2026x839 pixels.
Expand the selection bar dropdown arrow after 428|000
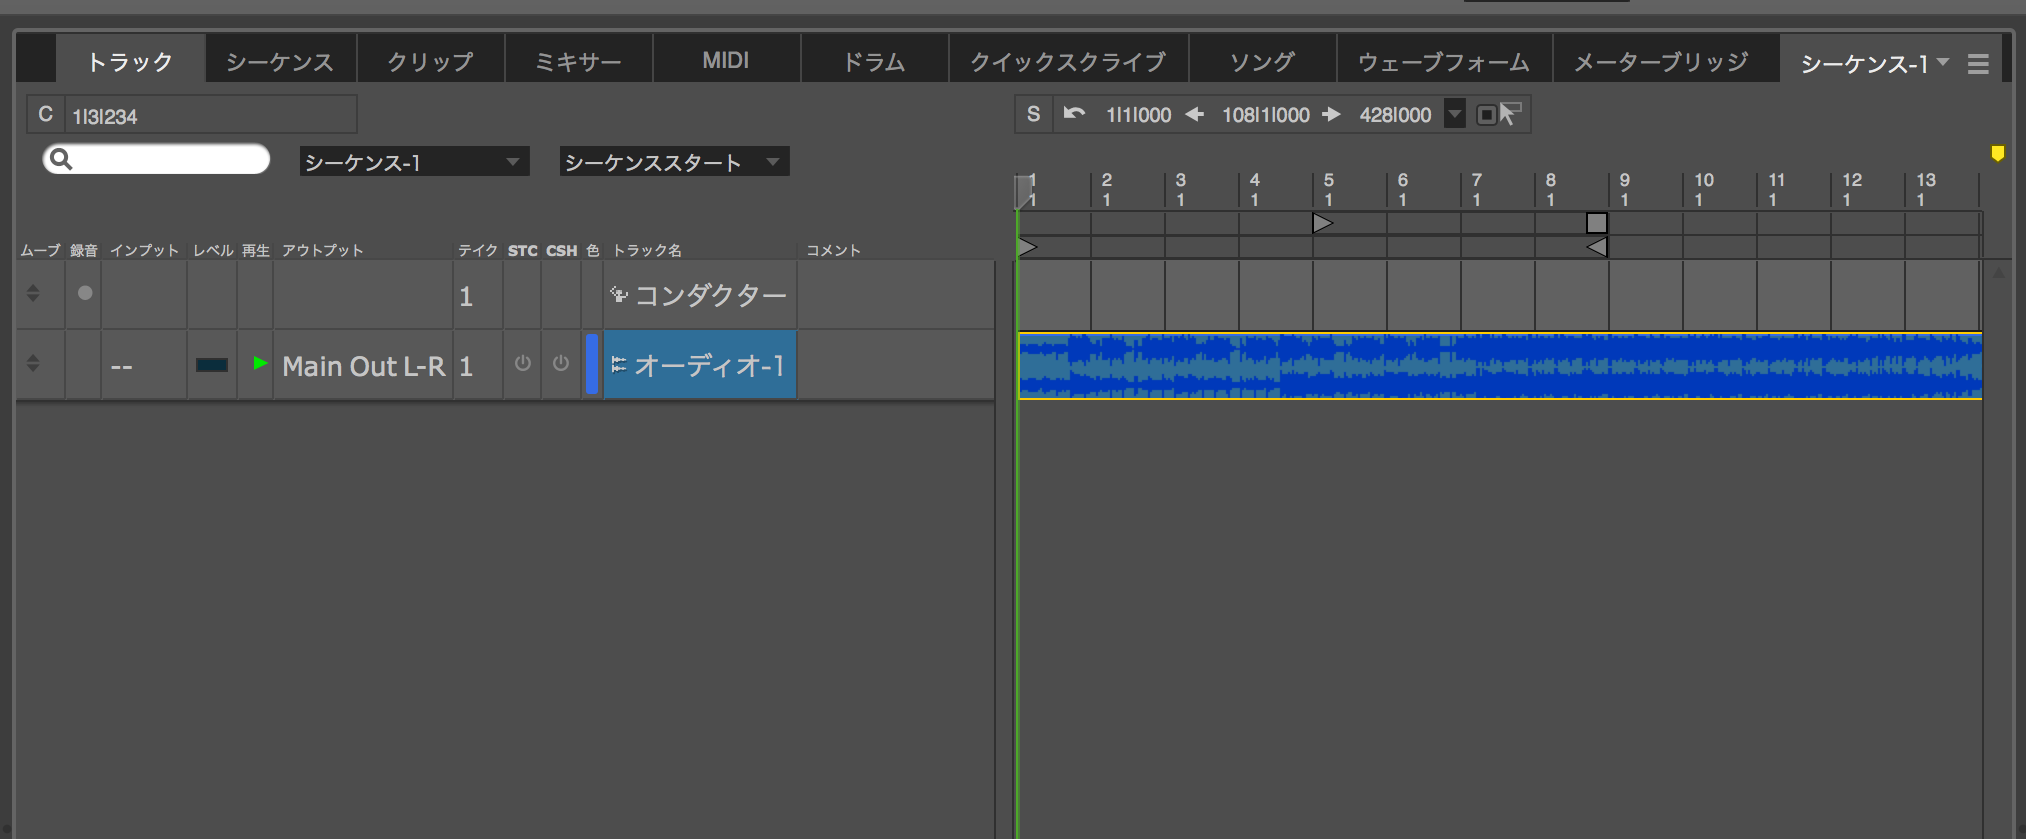(1455, 115)
